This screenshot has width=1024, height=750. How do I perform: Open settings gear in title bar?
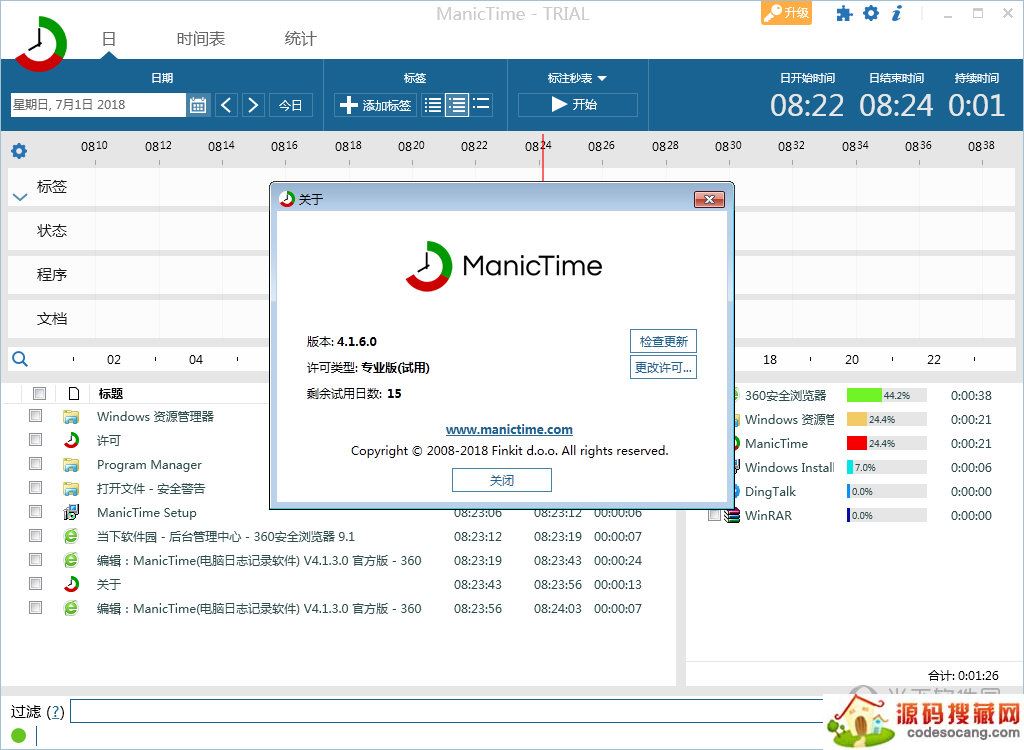click(871, 14)
